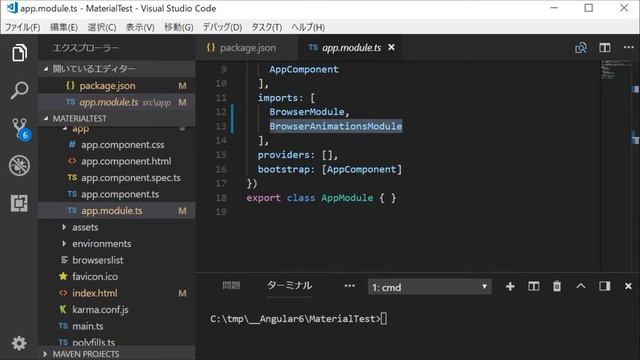This screenshot has height=360, width=640.
Task: Maximize the panel with up chevron
Action: pos(580,286)
